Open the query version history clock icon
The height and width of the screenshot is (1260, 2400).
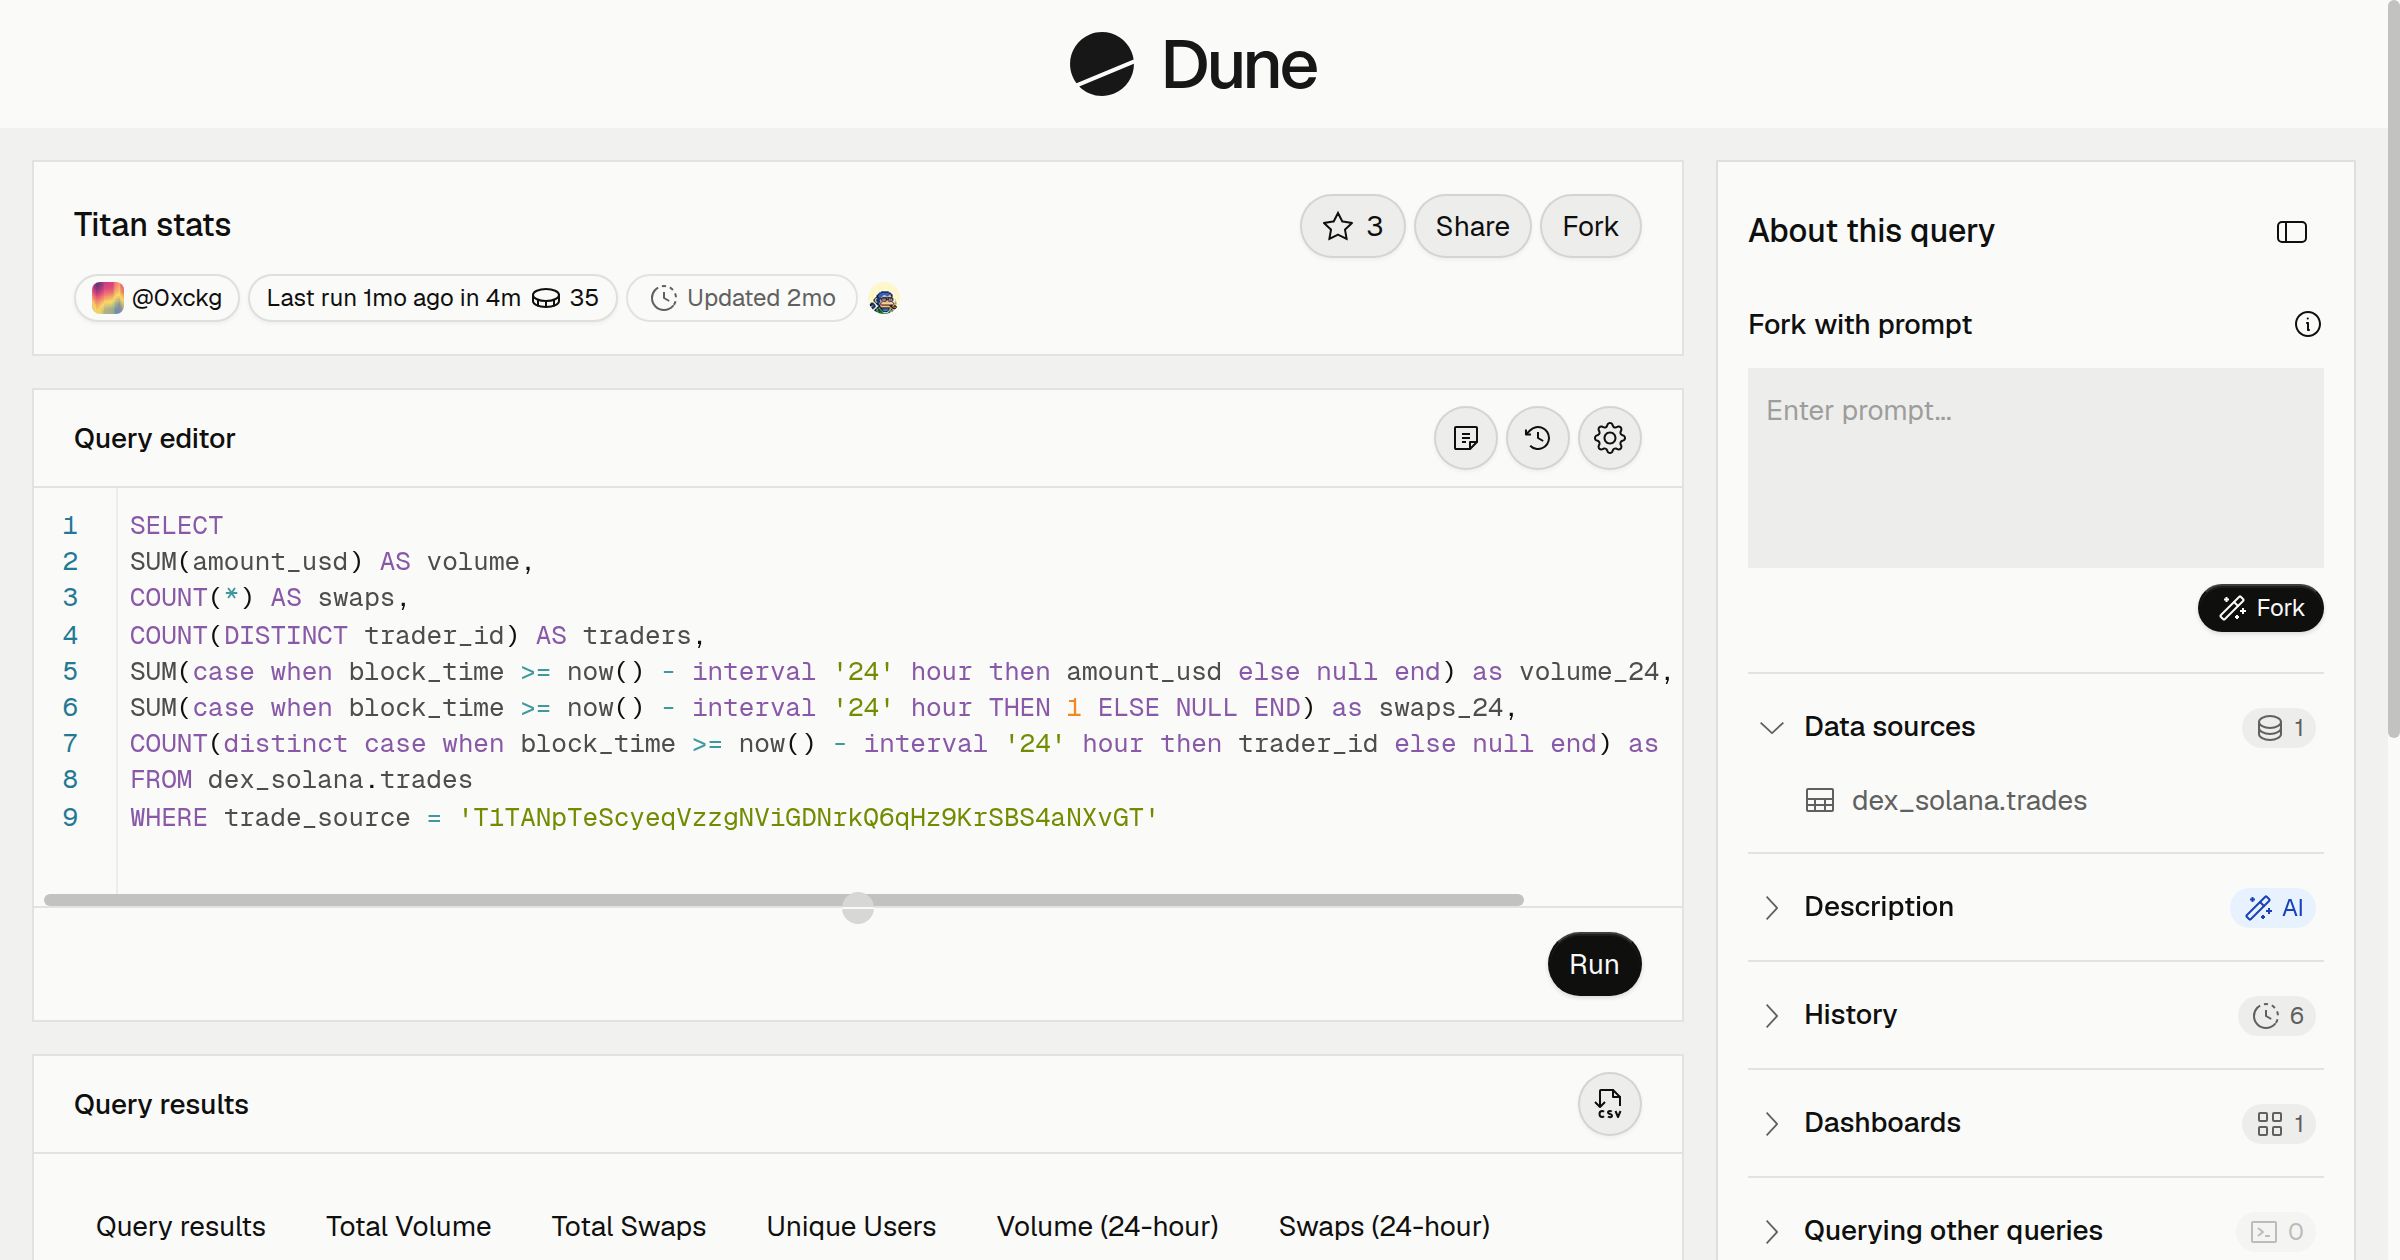[x=1537, y=438]
